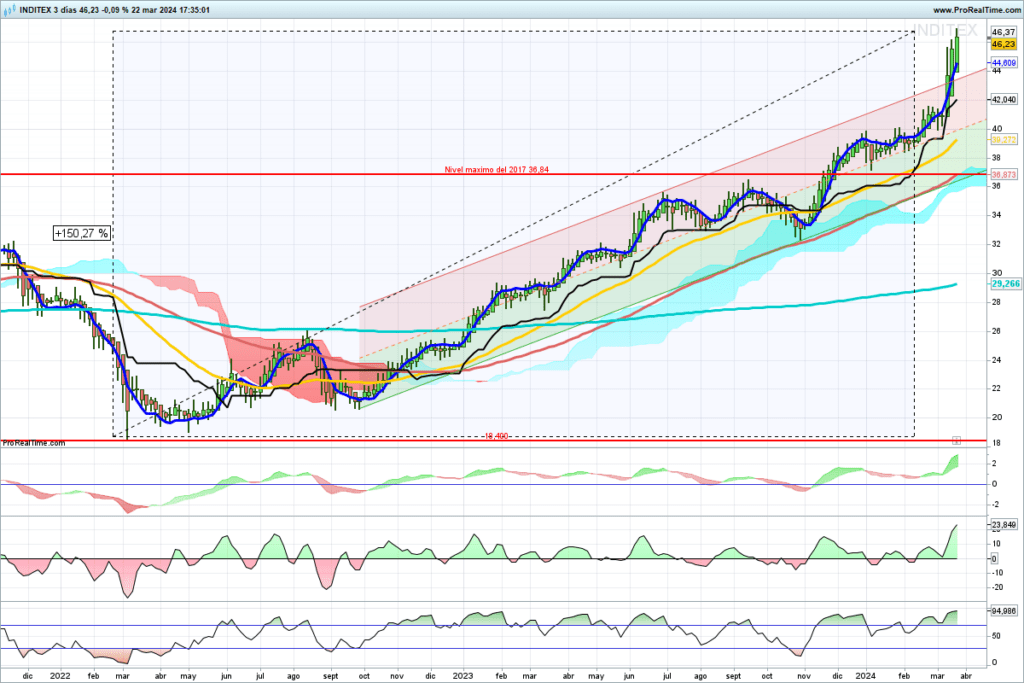Select the INDITEX 3 días title text
Image resolution: width=1024 pixels, height=683 pixels.
point(48,10)
